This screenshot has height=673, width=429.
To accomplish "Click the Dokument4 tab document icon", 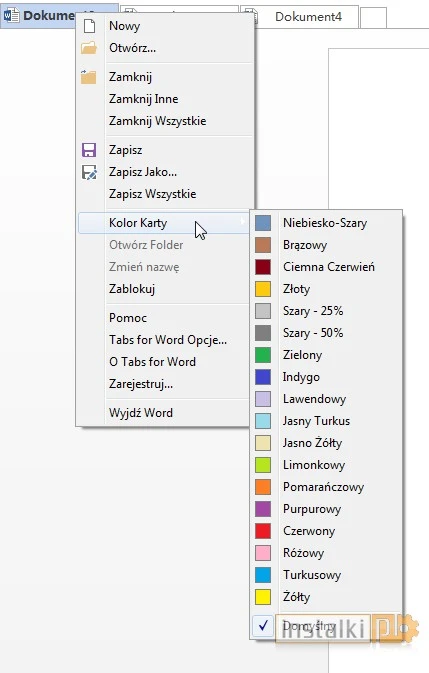I will [251, 17].
